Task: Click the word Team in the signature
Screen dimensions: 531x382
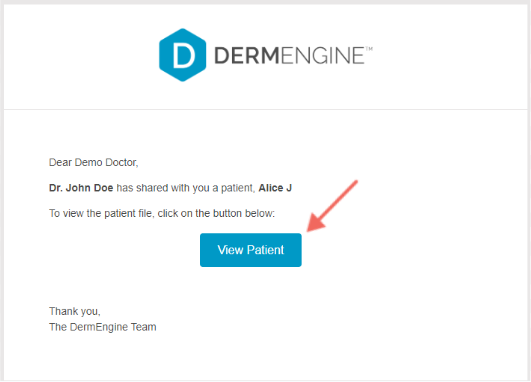Action: (144, 327)
